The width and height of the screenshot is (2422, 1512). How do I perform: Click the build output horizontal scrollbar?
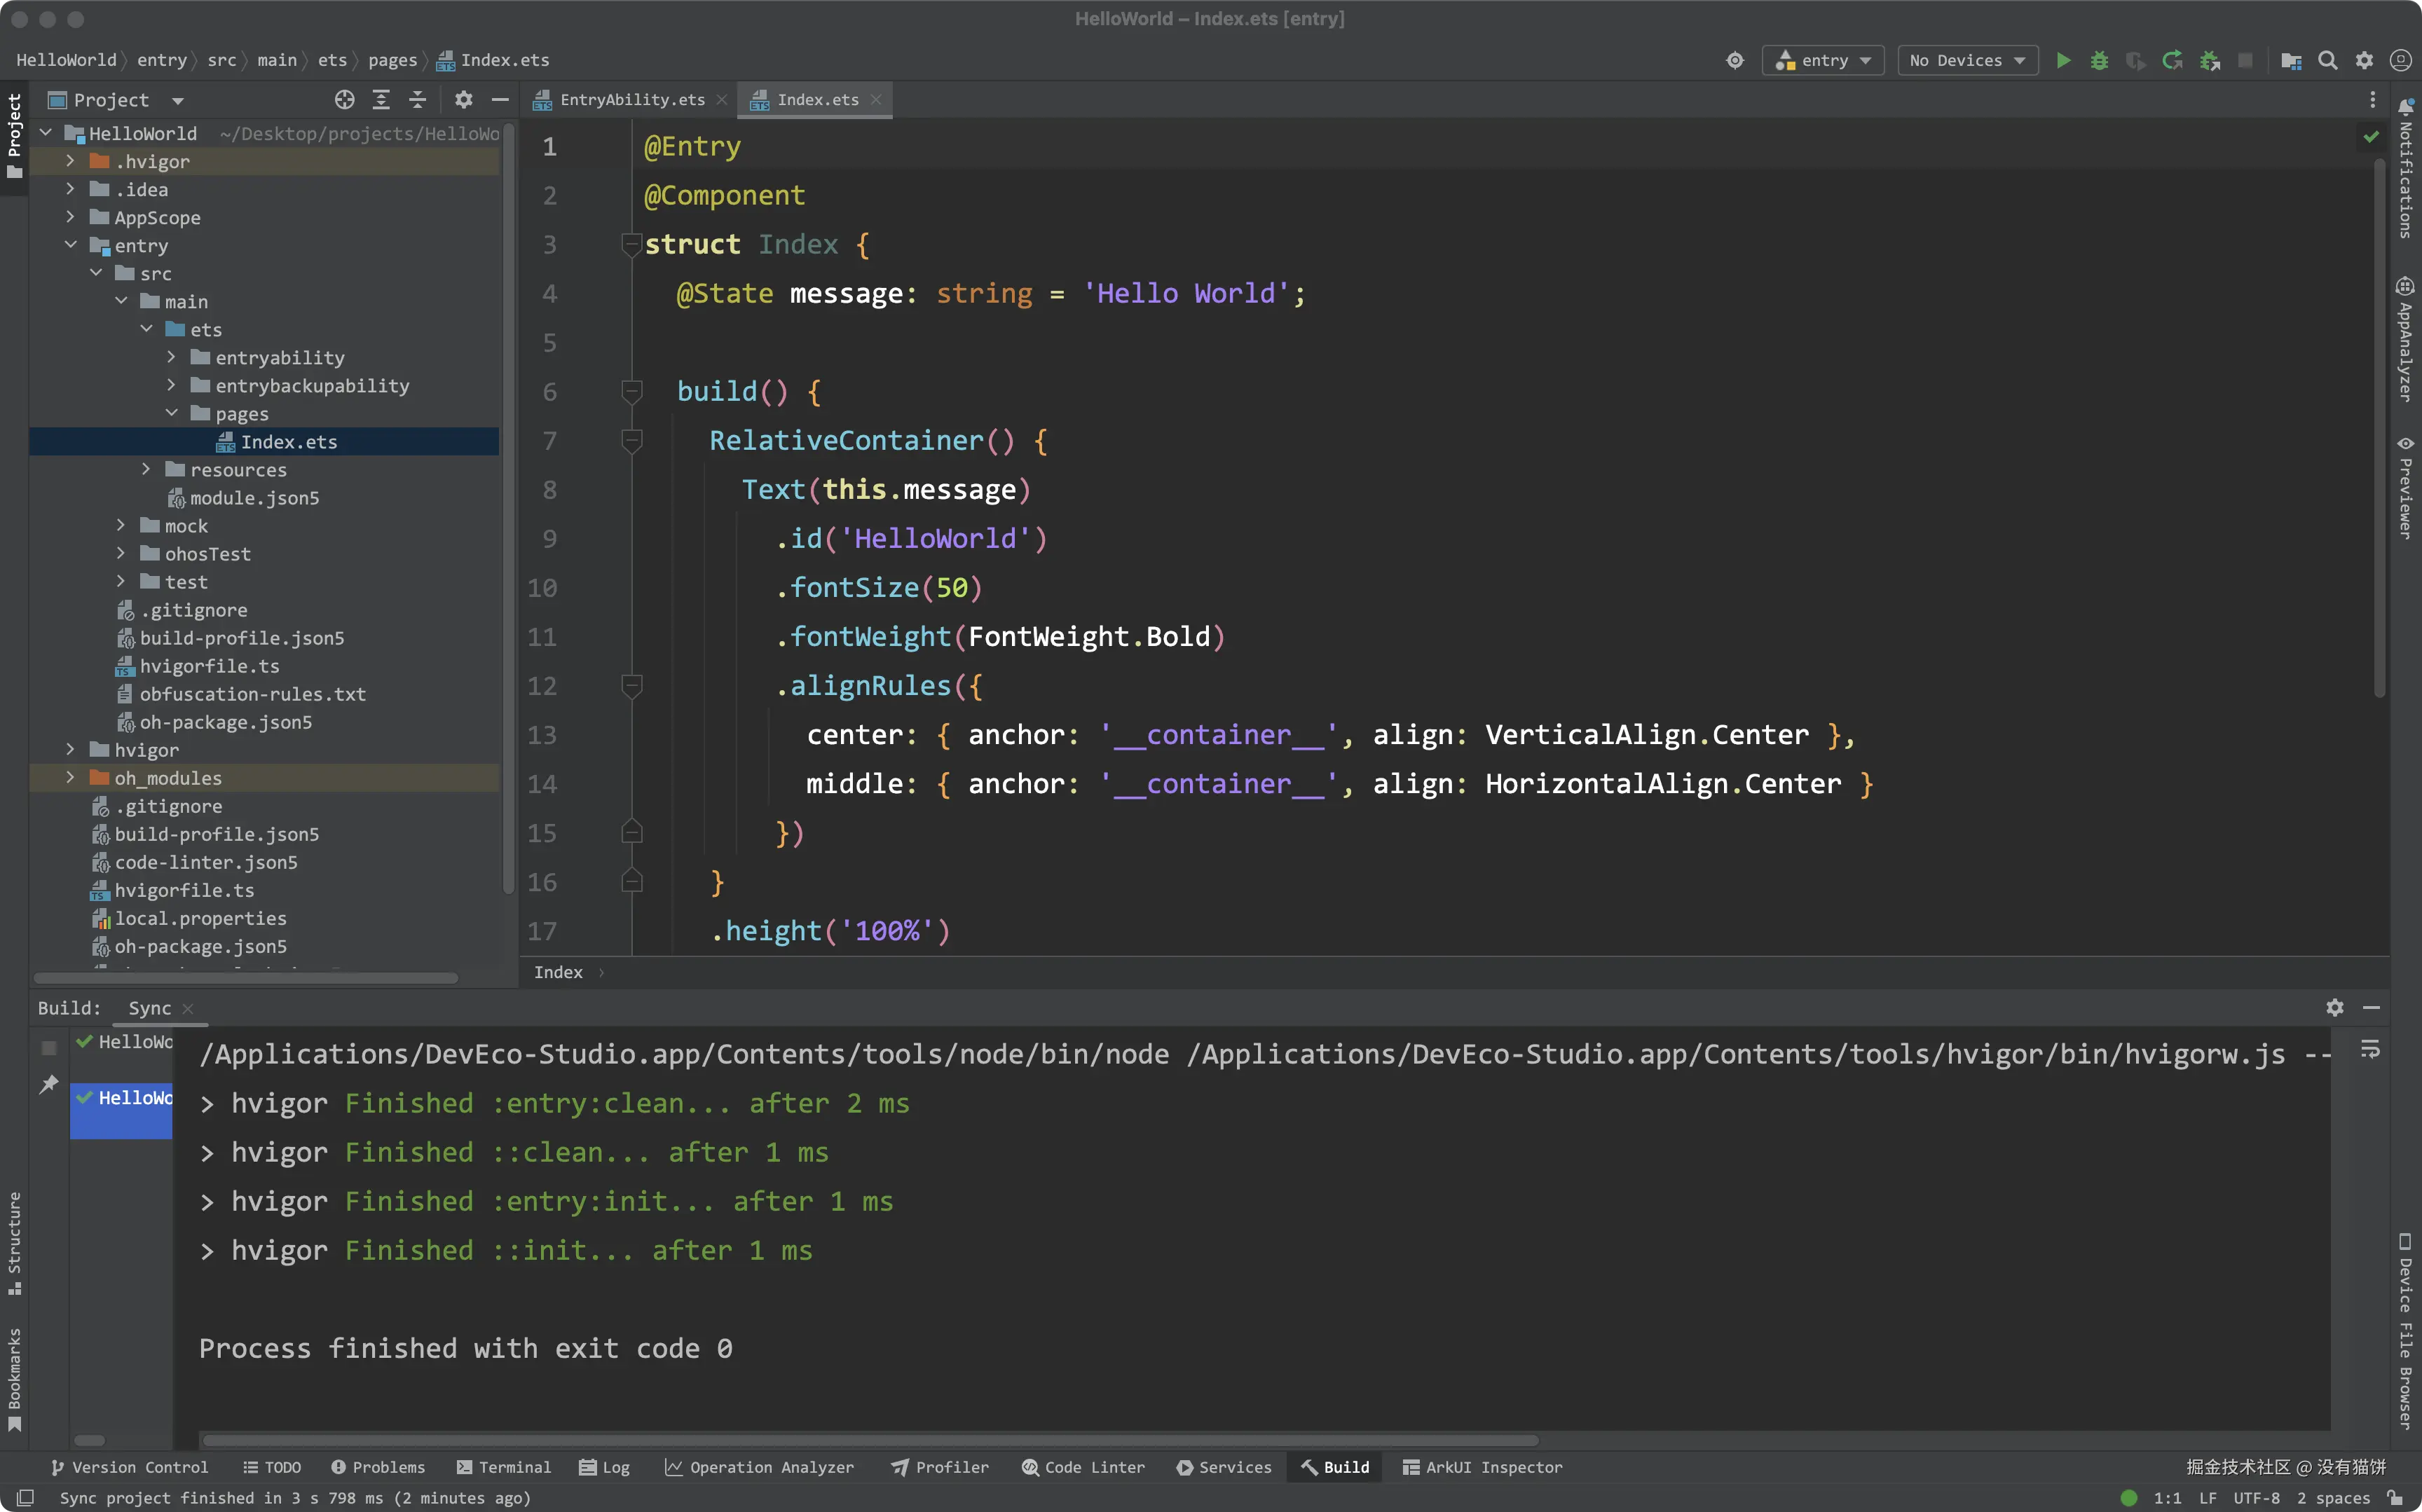pyautogui.click(x=870, y=1441)
